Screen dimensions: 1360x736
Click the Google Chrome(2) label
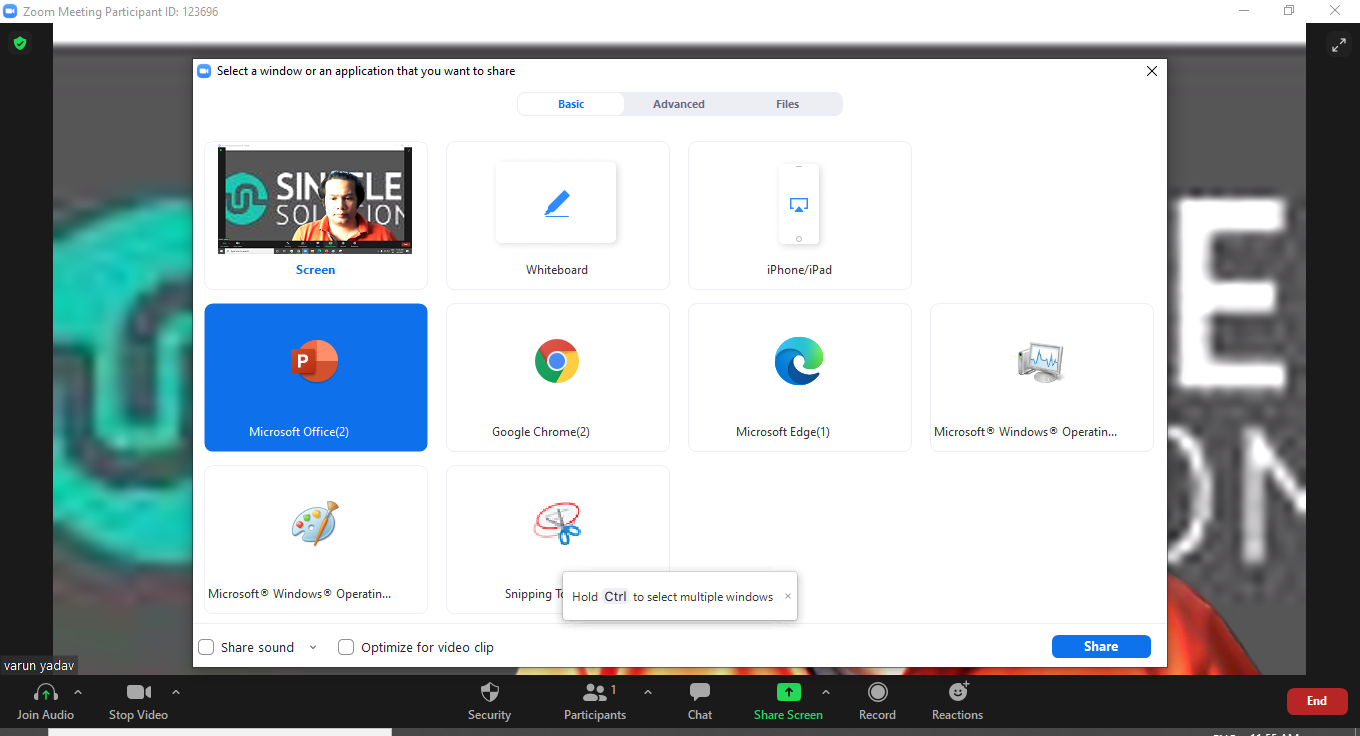[541, 432]
